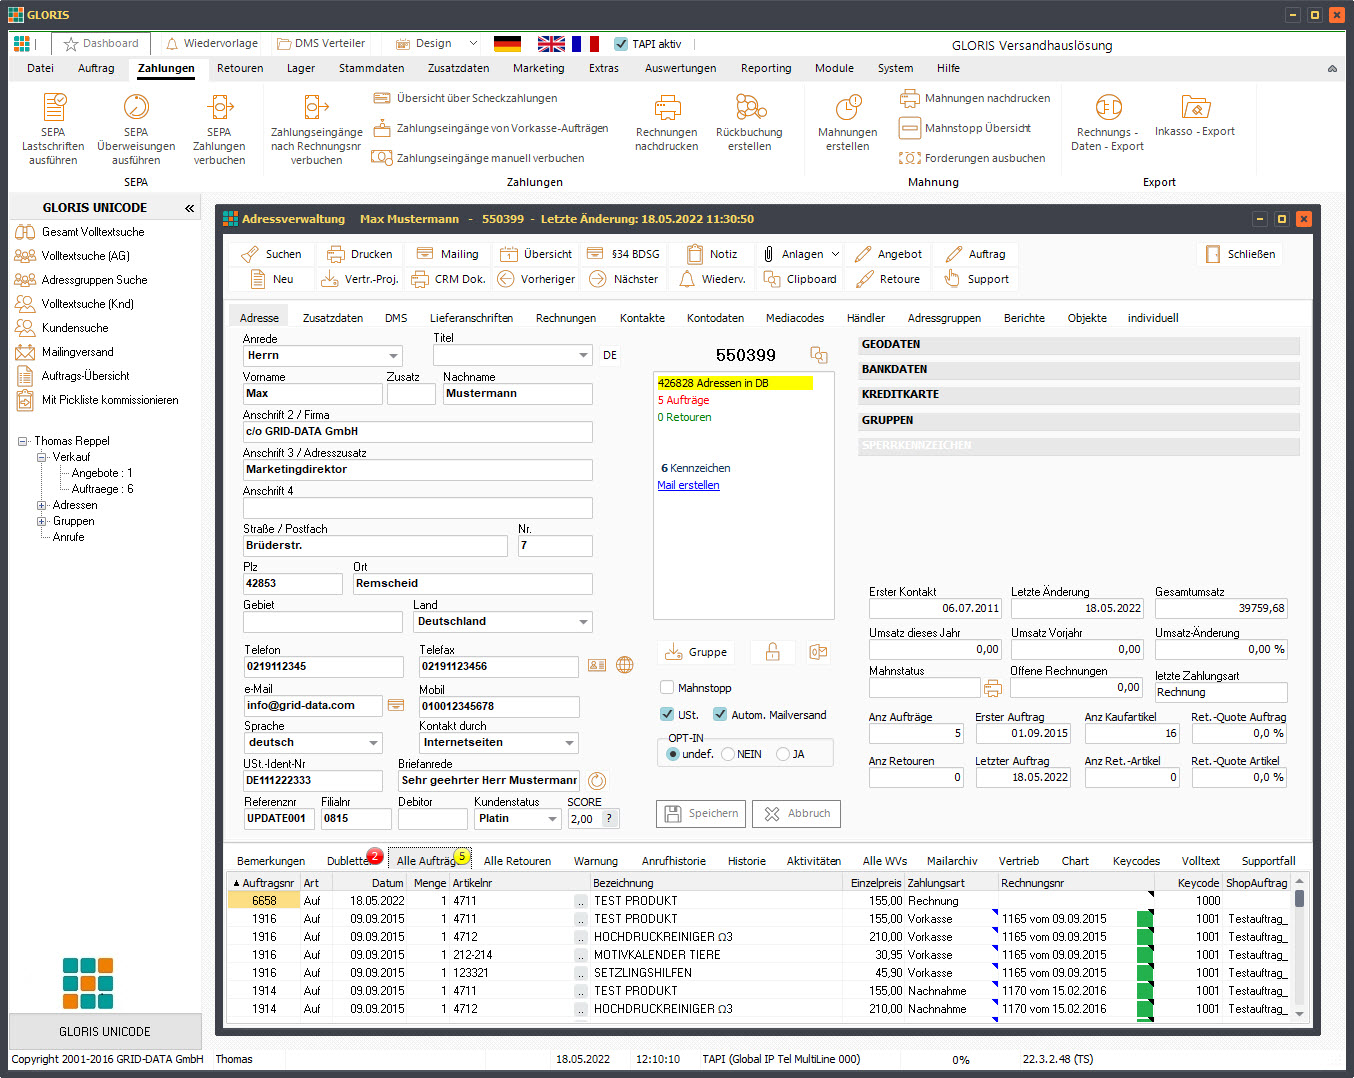Open Kundenstatus dropdown
Image resolution: width=1354 pixels, height=1078 pixels.
coord(551,819)
